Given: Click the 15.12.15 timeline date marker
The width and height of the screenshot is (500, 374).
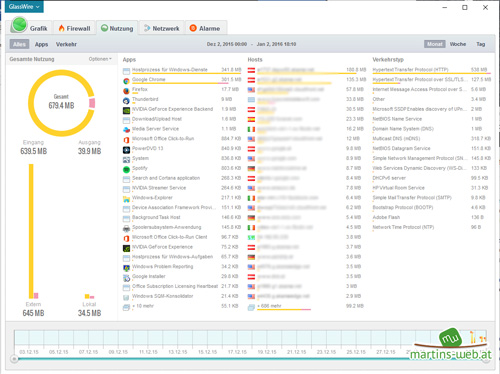Looking at the screenshot, I should (x=207, y=352).
